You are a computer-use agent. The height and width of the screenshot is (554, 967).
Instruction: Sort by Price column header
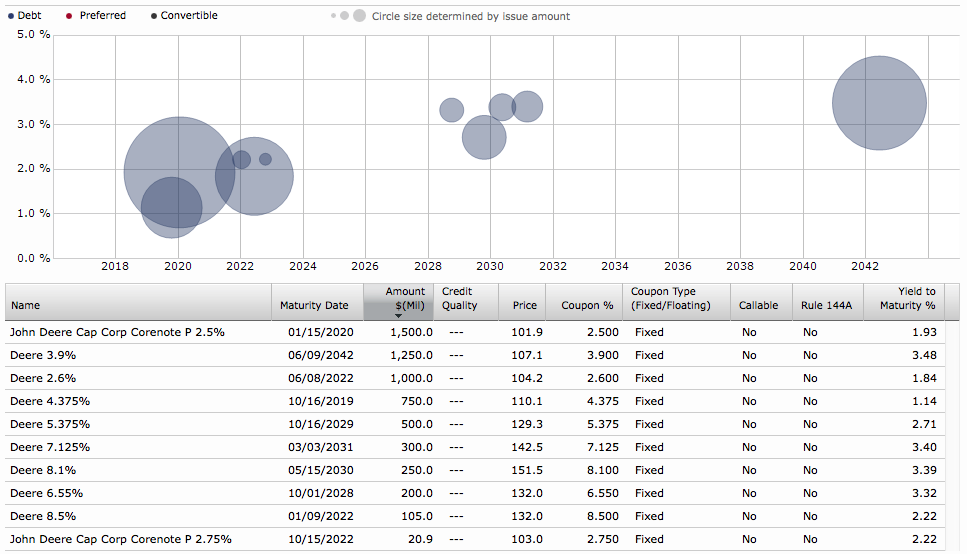(522, 302)
